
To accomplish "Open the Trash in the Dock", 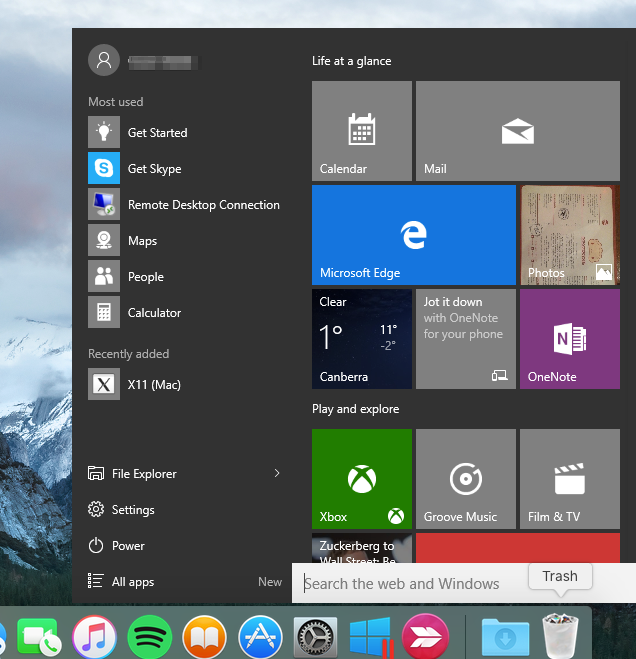I will coord(561,635).
